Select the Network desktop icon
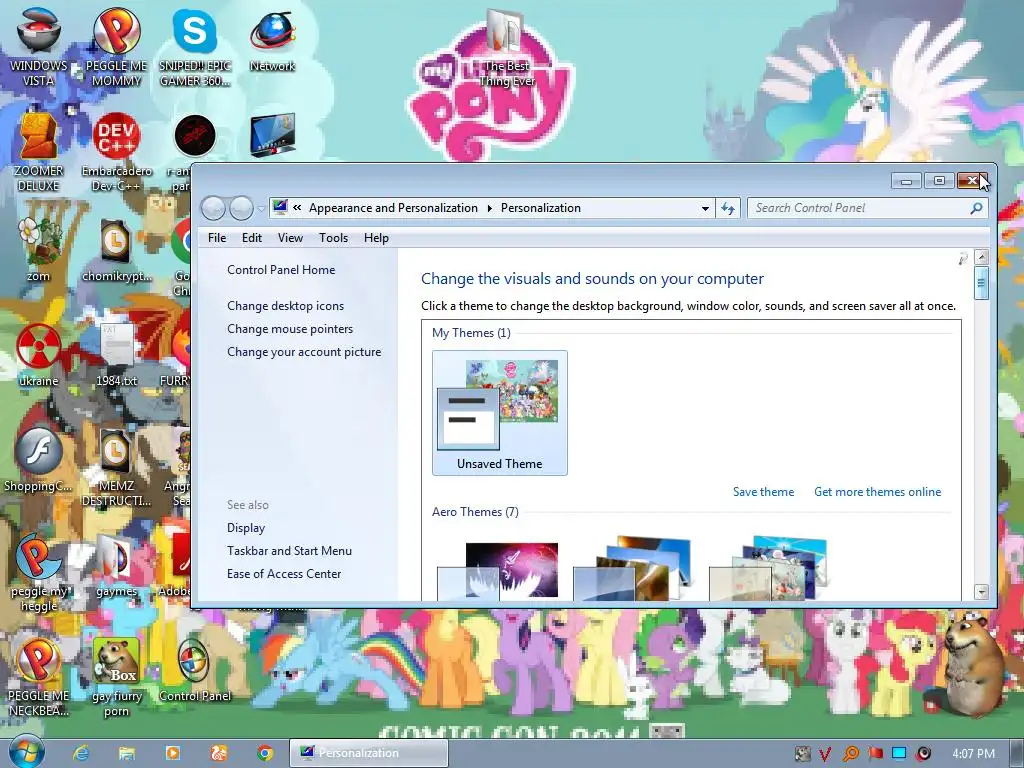Screen dimensions: 1024x768 (x=272, y=40)
